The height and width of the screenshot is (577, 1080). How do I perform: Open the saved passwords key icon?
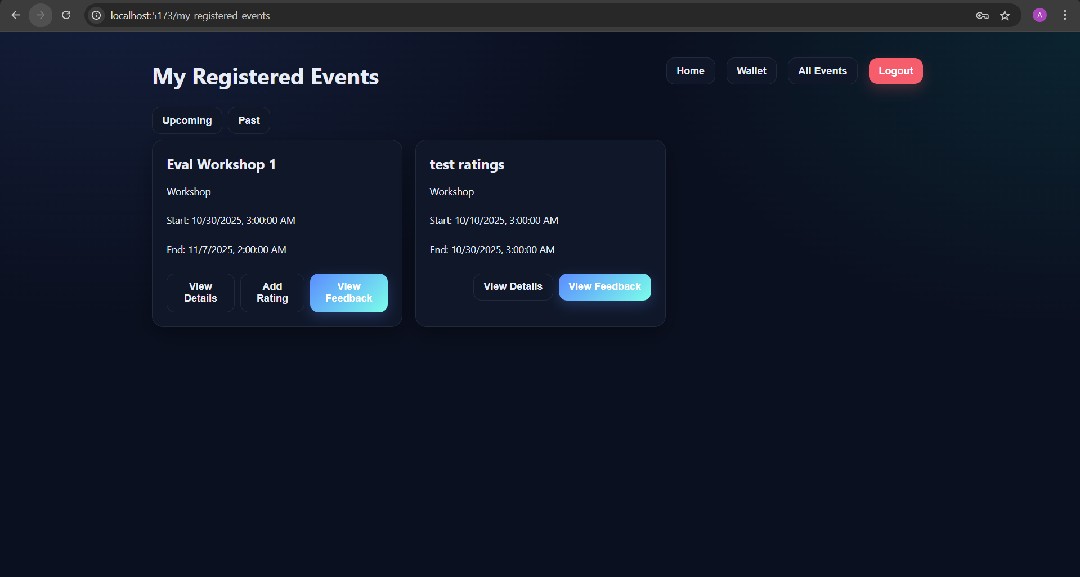click(x=981, y=15)
